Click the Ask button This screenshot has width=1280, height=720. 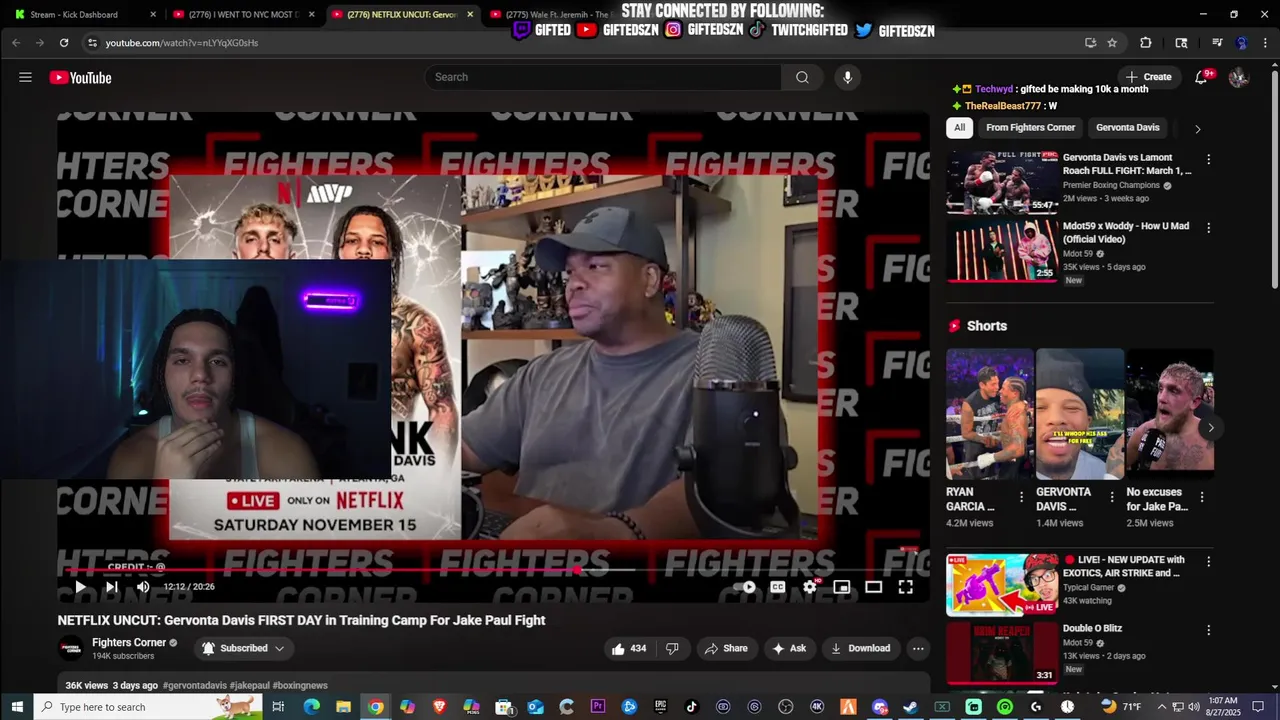(x=789, y=648)
